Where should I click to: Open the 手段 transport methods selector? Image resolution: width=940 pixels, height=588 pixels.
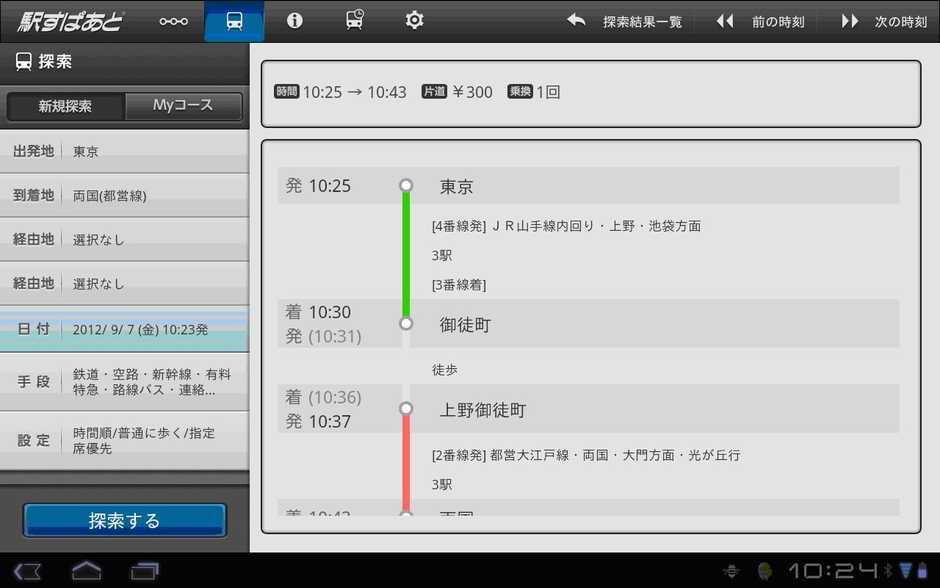click(124, 382)
